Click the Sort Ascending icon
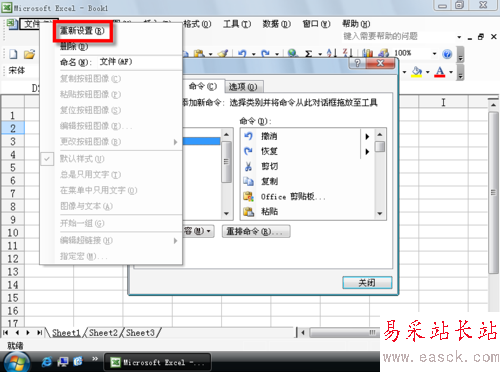The height and width of the screenshot is (372, 500). coord(332,53)
